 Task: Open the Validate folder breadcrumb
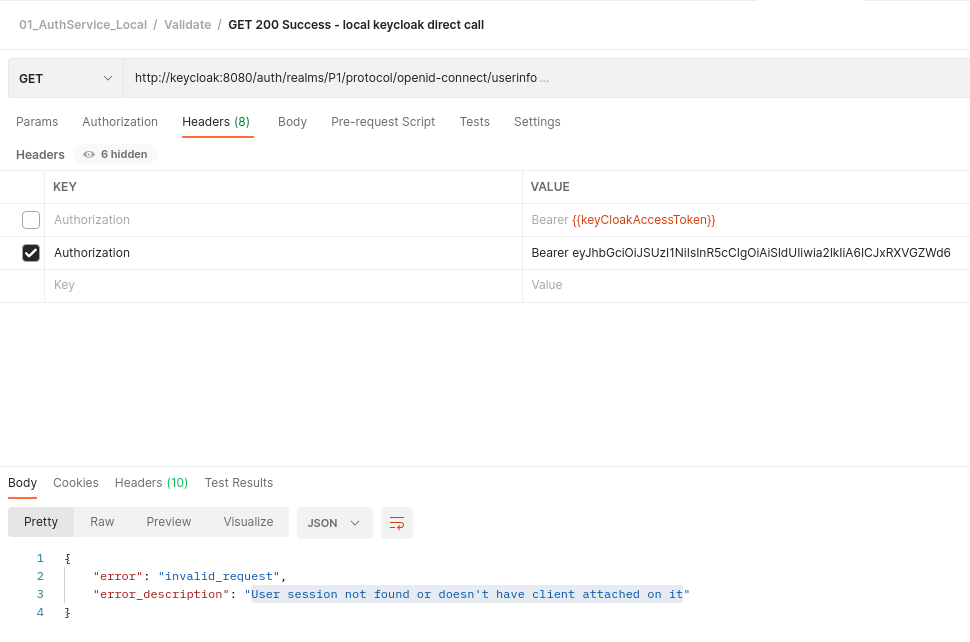tap(187, 24)
